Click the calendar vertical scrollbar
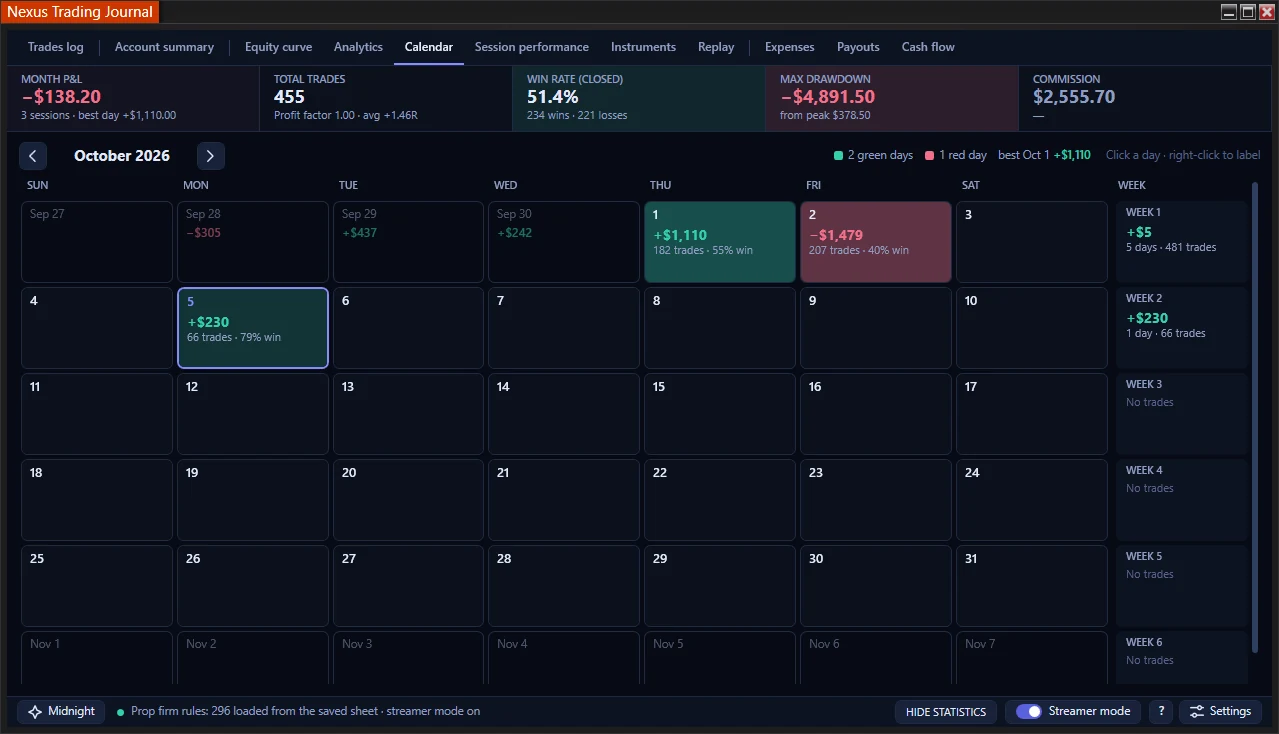 [x=1255, y=416]
